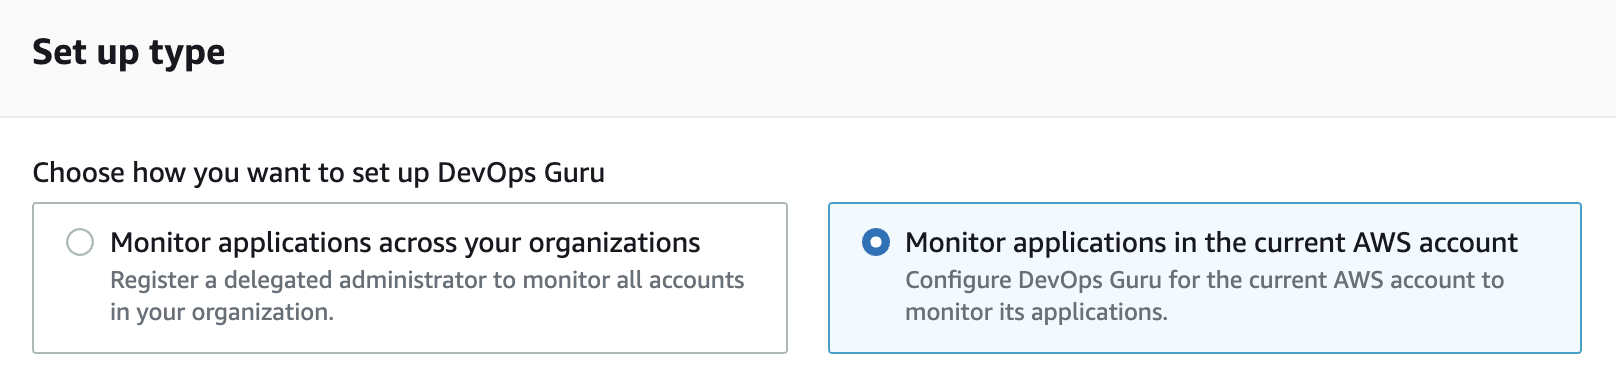The width and height of the screenshot is (1616, 380).
Task: Click the word 'organizations' in the left option title
Action: coord(614,243)
